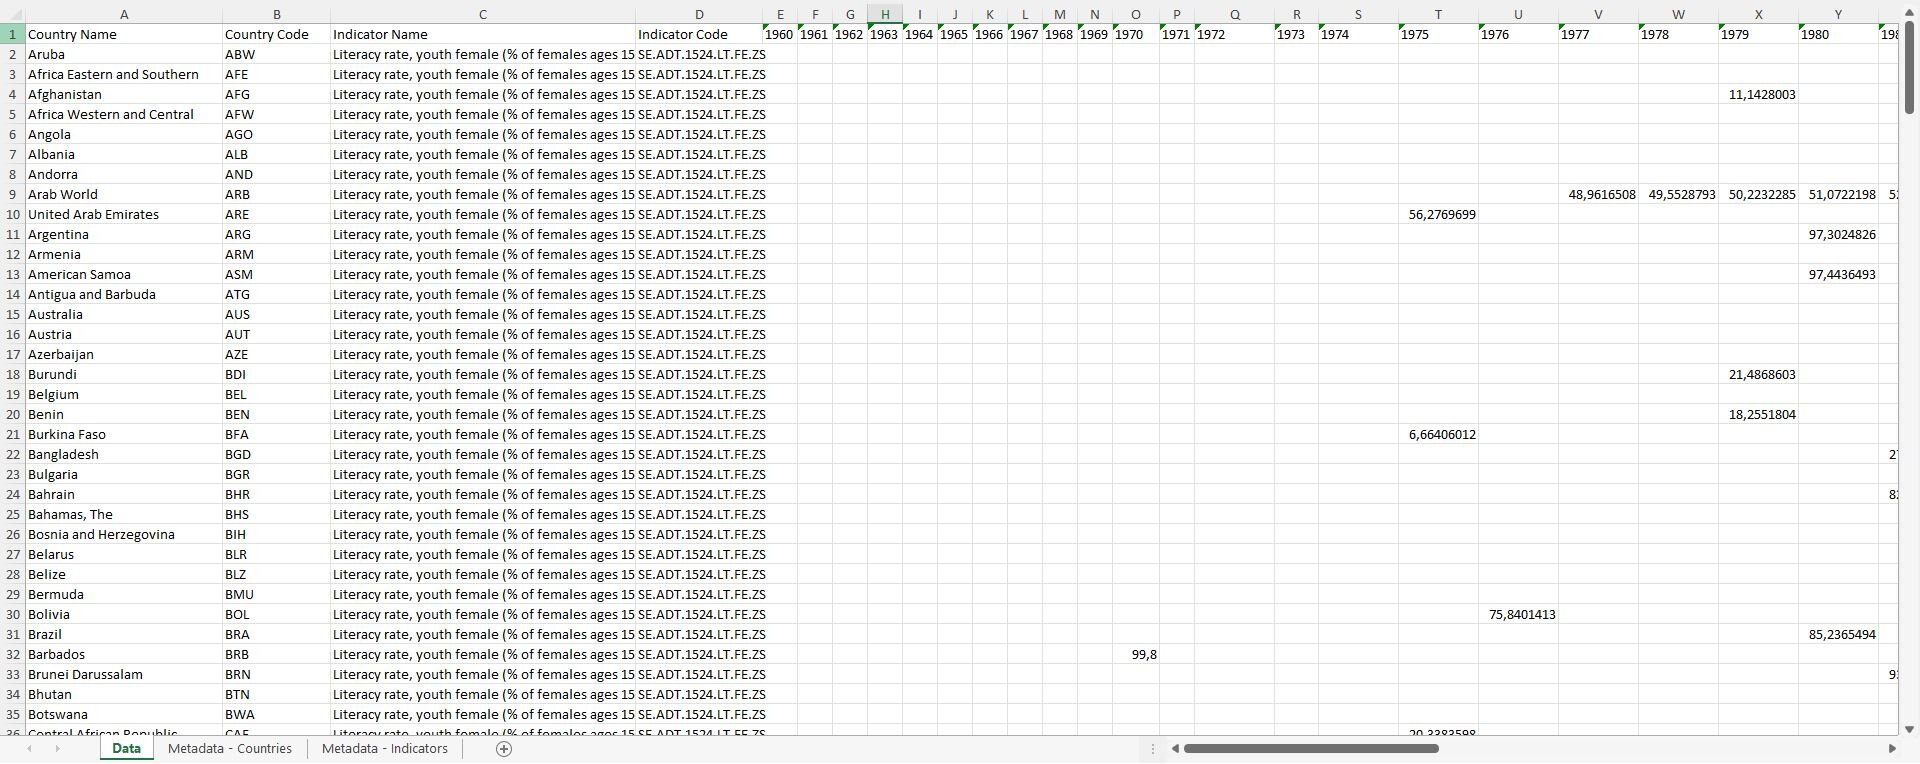Select column Y header
Screen dimensions: 1920x764
pos(1838,14)
